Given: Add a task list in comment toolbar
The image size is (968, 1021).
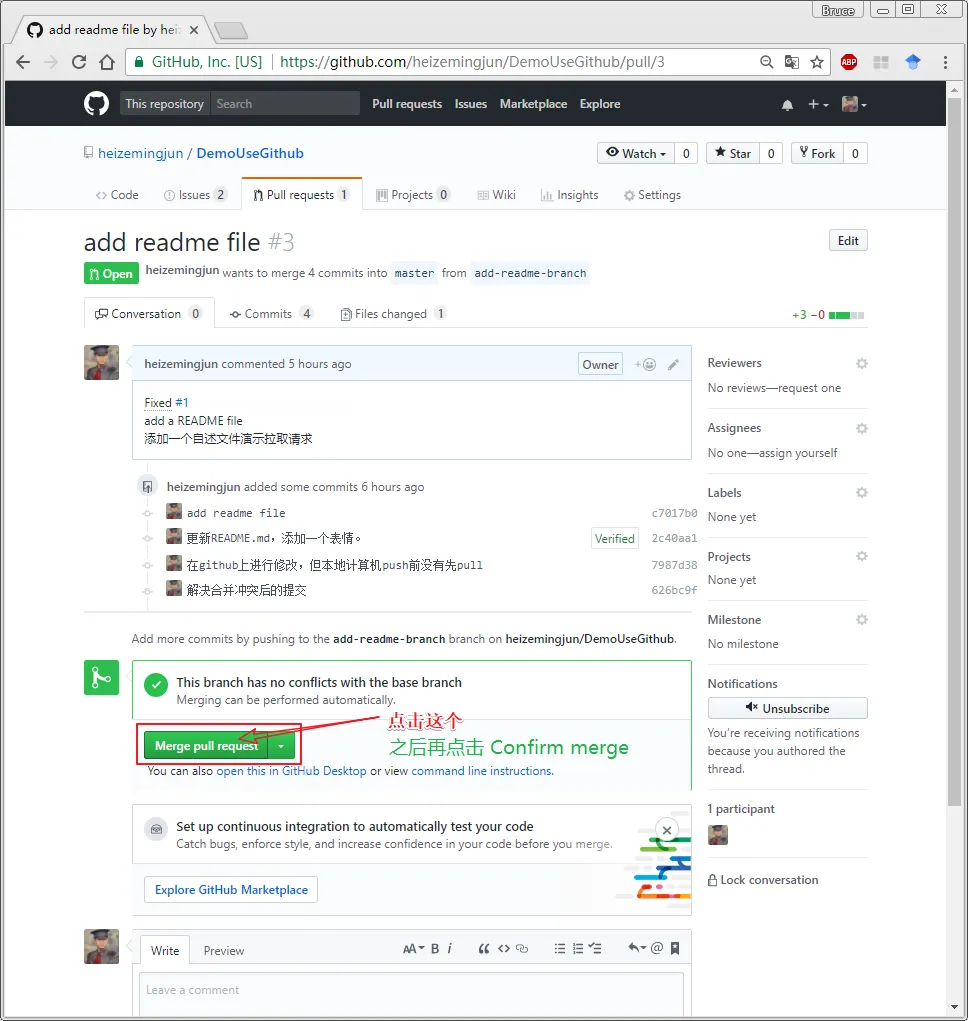Looking at the screenshot, I should click(x=595, y=949).
